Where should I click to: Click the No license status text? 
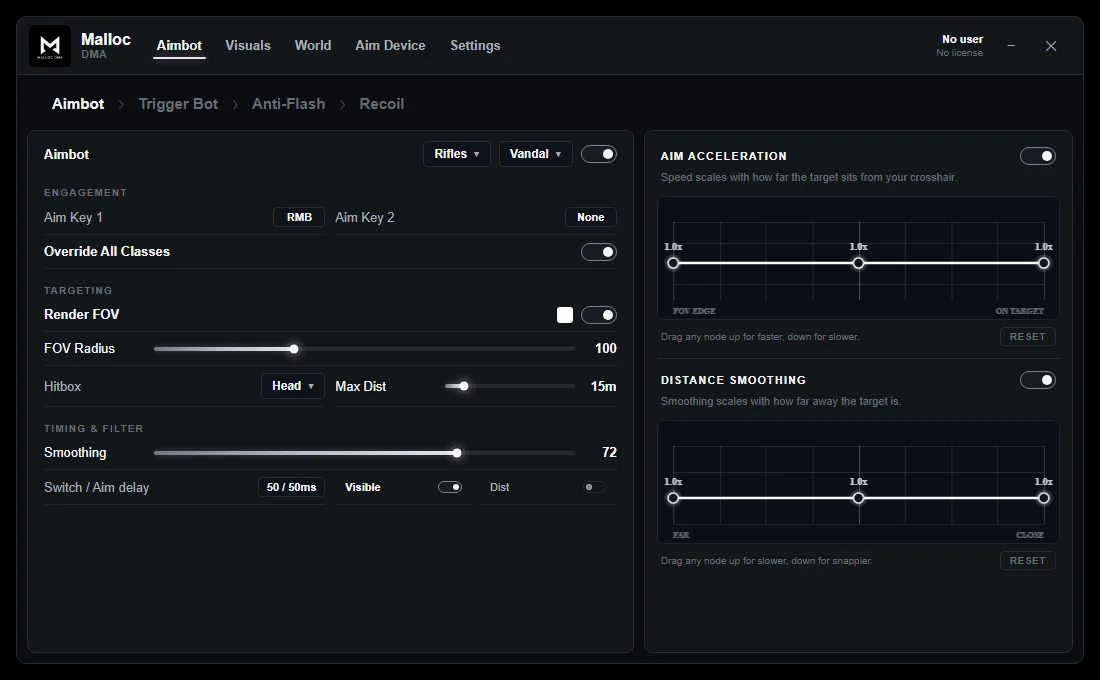959,53
